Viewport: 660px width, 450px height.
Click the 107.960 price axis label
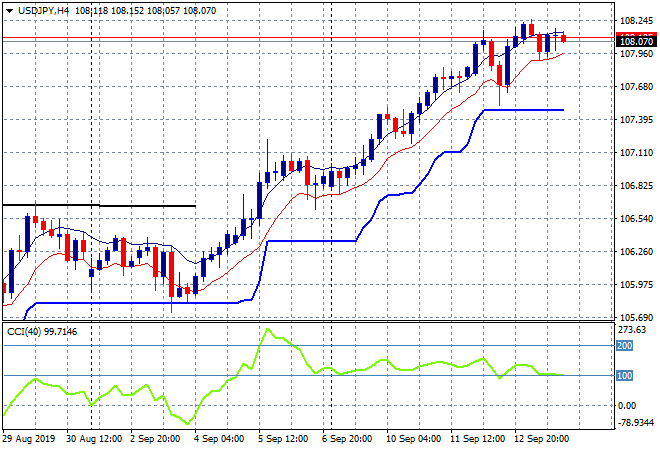(x=636, y=53)
